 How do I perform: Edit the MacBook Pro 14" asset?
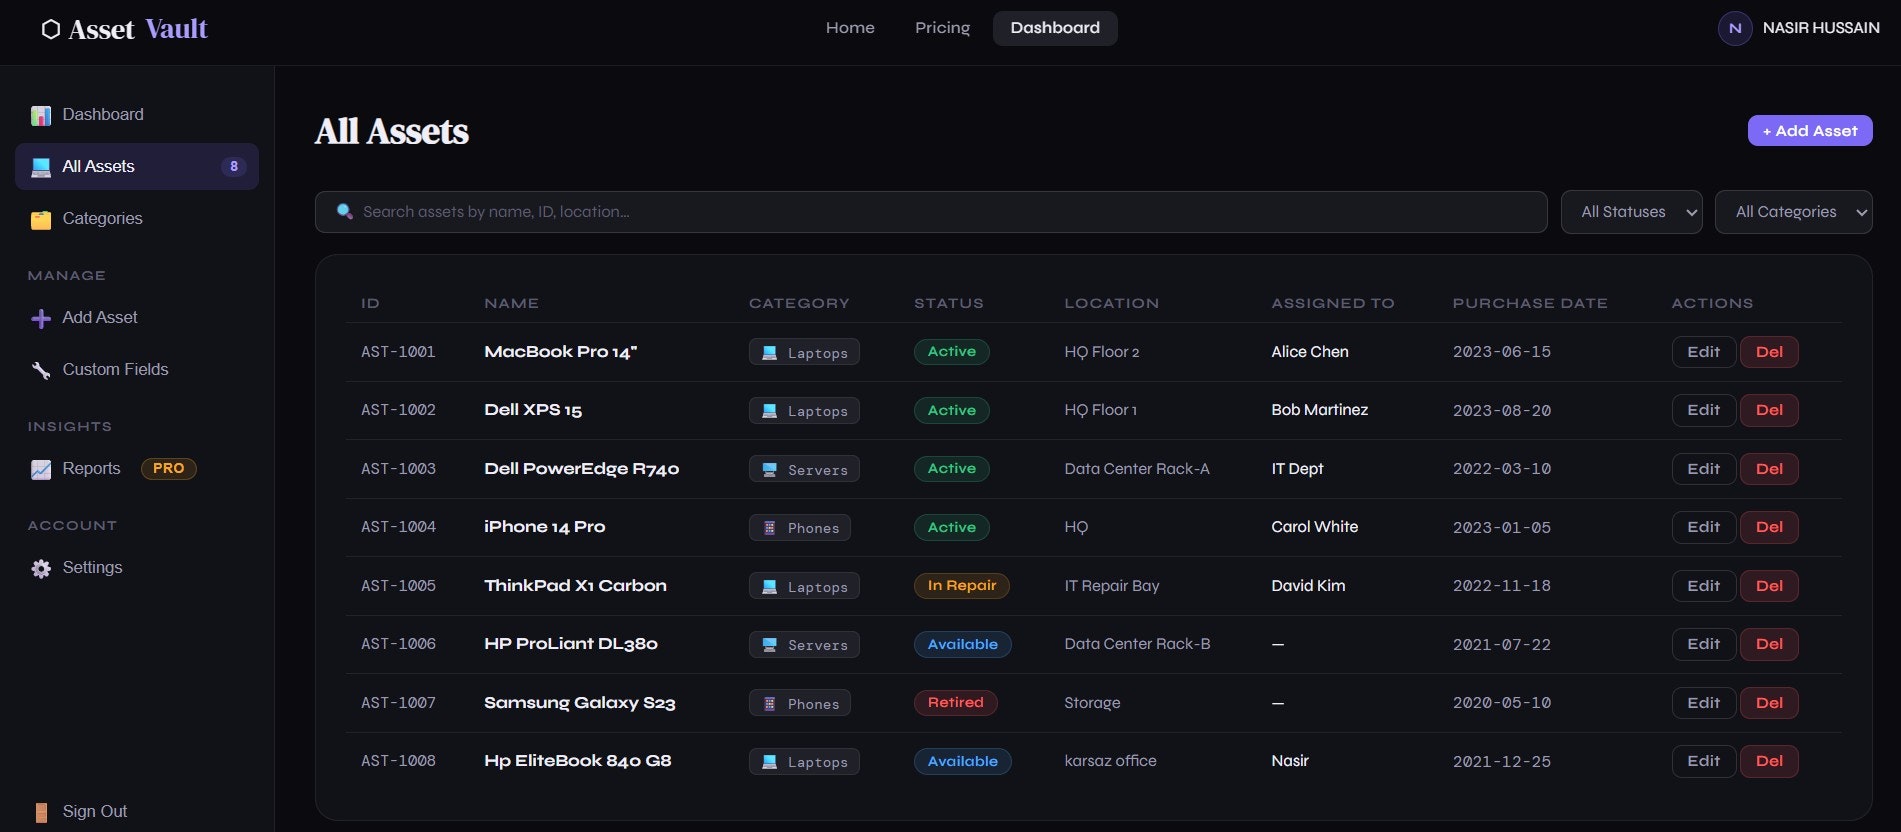pyautogui.click(x=1703, y=352)
